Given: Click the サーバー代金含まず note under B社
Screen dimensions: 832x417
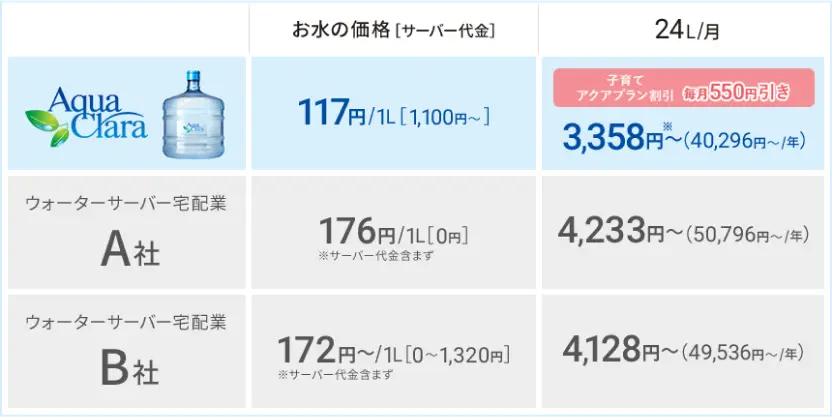Looking at the screenshot, I should click(x=335, y=375).
